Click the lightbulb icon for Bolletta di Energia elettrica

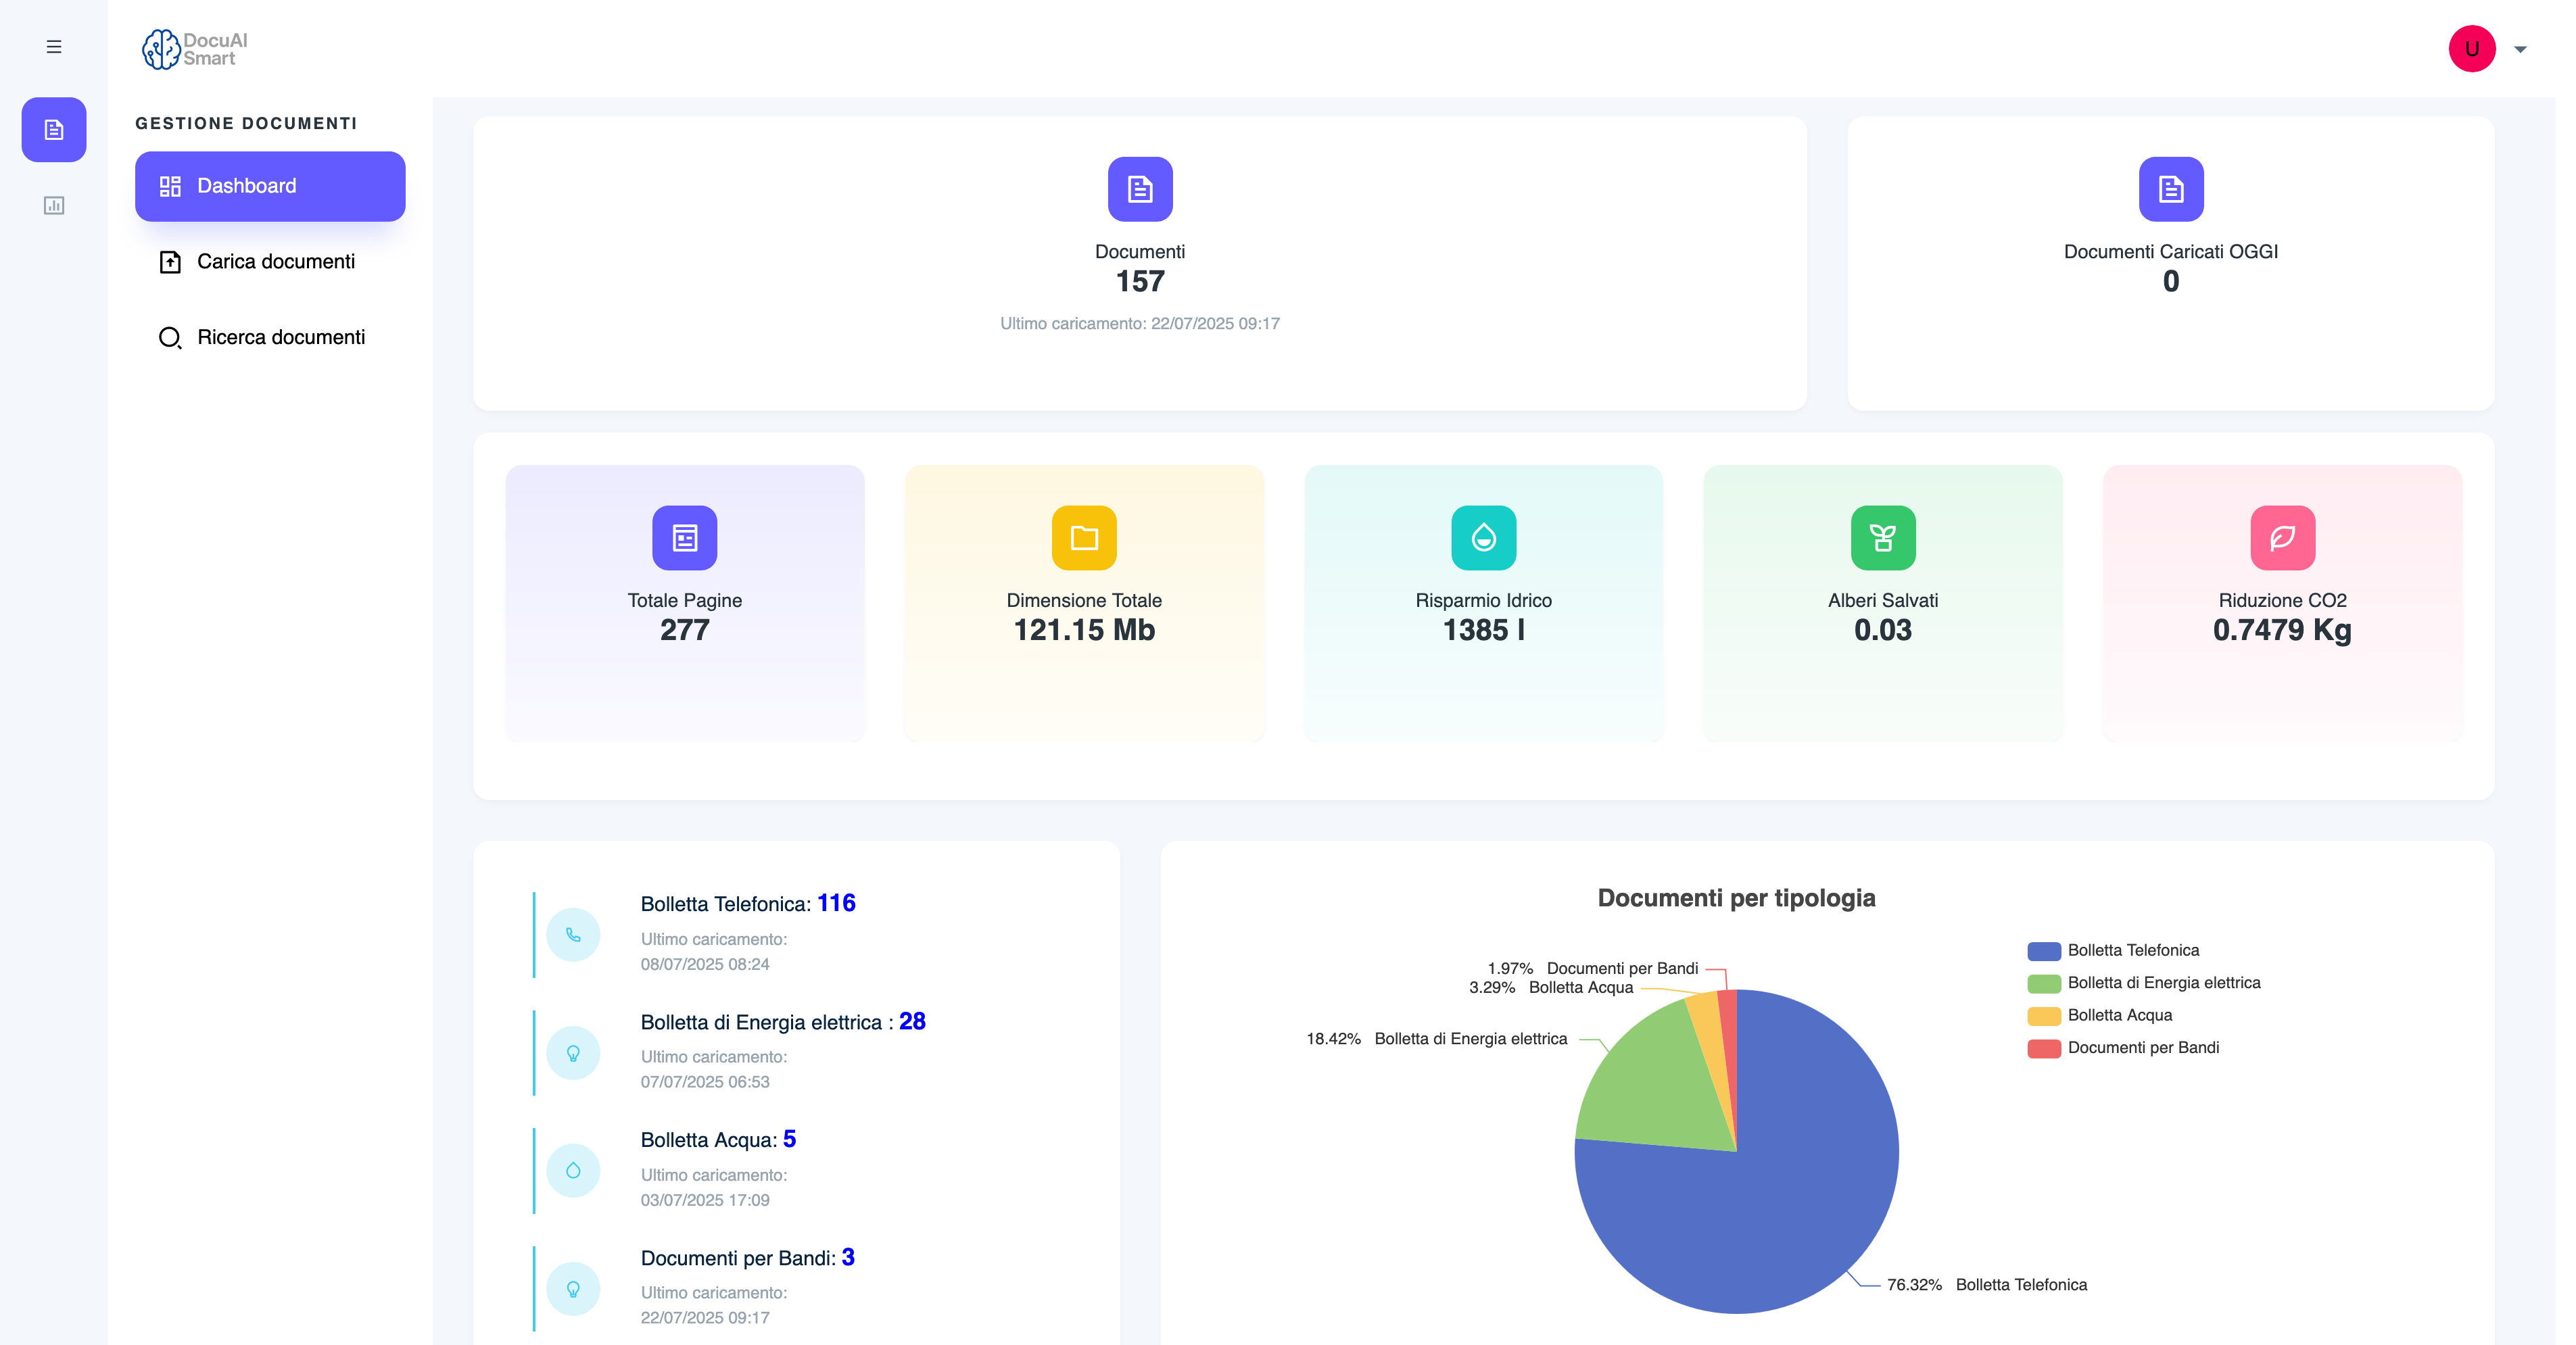pos(574,1052)
